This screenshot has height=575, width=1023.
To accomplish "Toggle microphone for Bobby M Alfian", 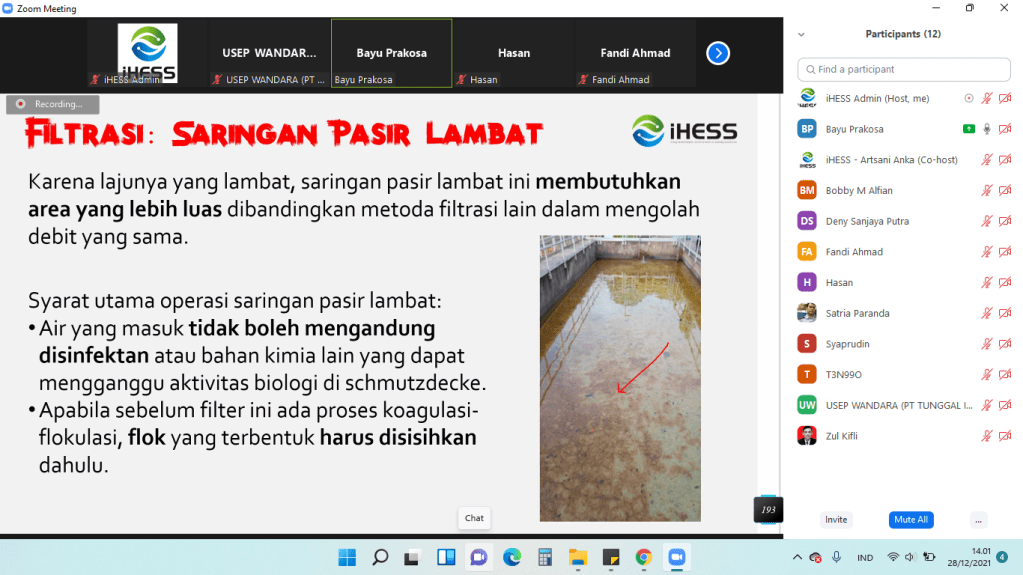I will click(987, 190).
